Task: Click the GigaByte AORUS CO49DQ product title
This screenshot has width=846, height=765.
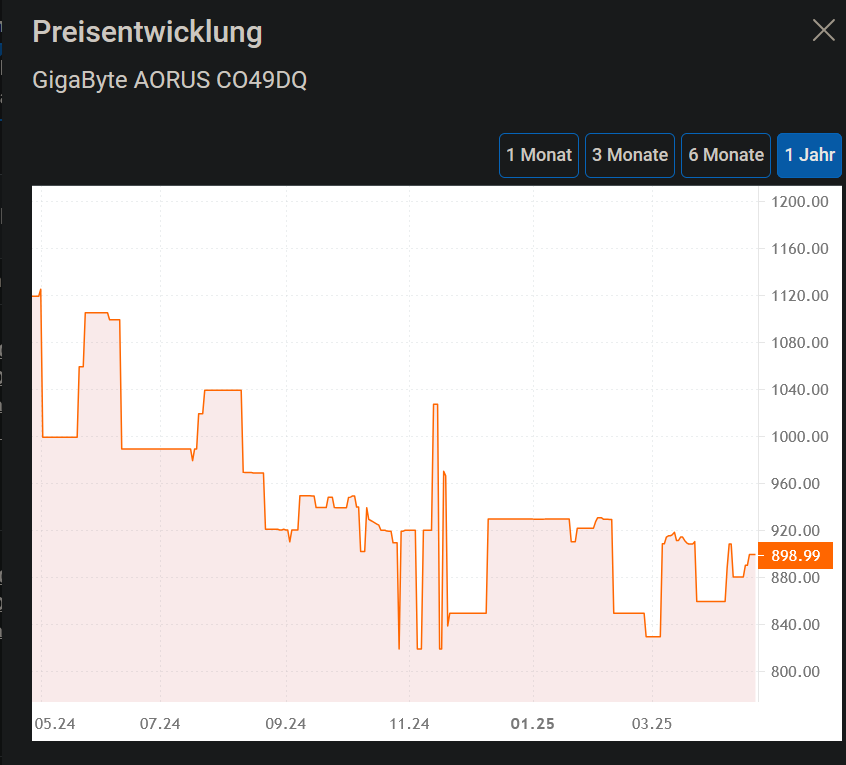Action: coord(169,80)
